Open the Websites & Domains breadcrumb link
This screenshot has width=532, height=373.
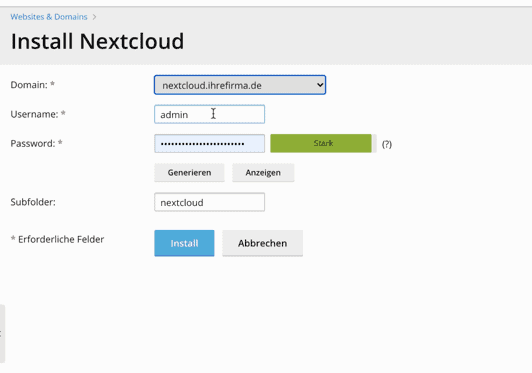49,17
